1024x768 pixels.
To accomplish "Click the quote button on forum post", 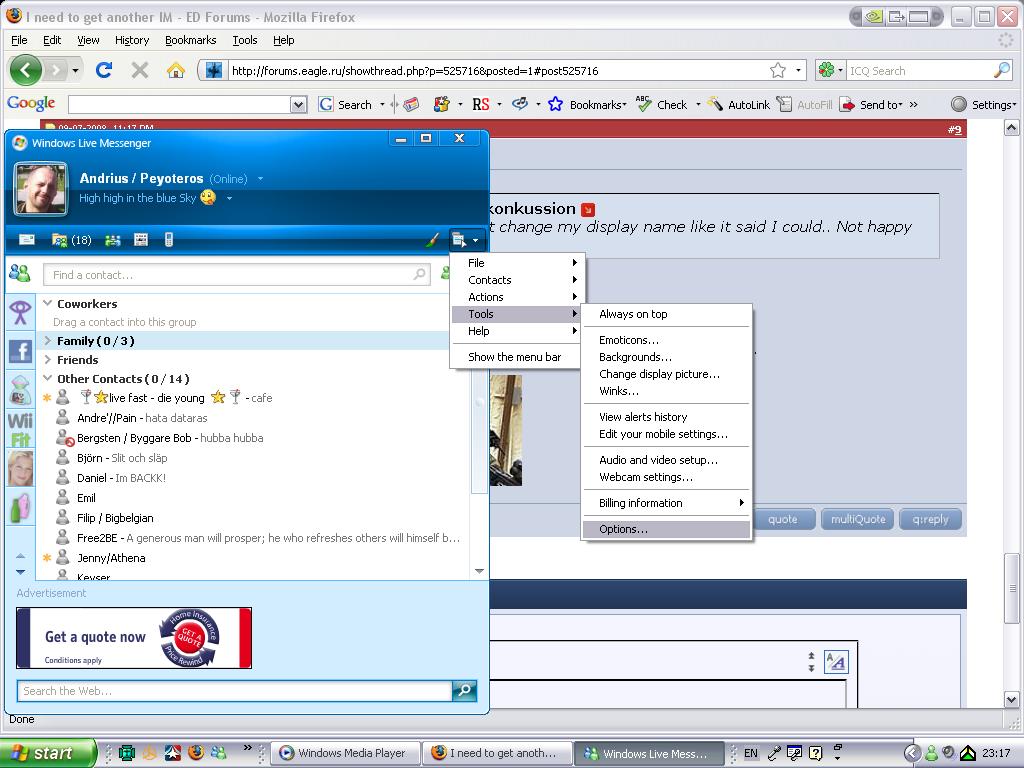I will coord(783,519).
